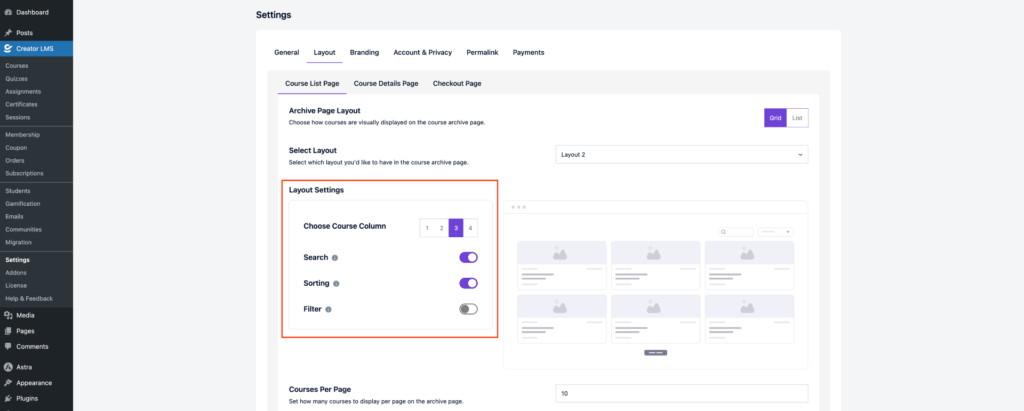Disable the Search toggle
The image size is (1024, 411).
(468, 257)
